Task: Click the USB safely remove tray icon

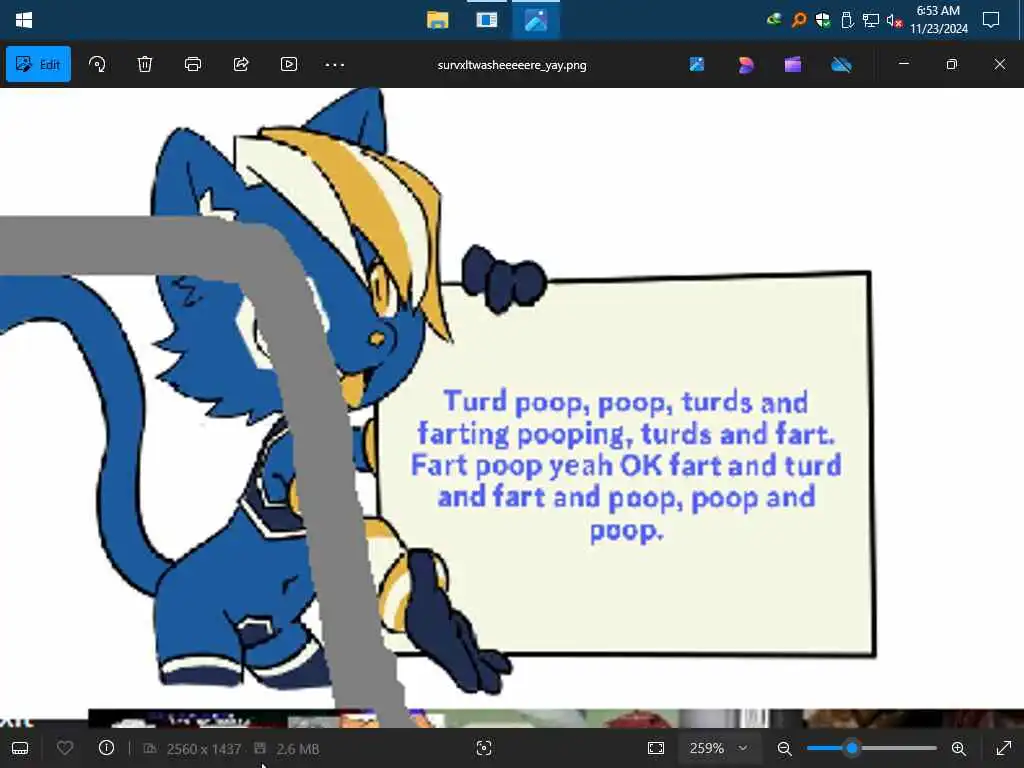Action: 847,20
